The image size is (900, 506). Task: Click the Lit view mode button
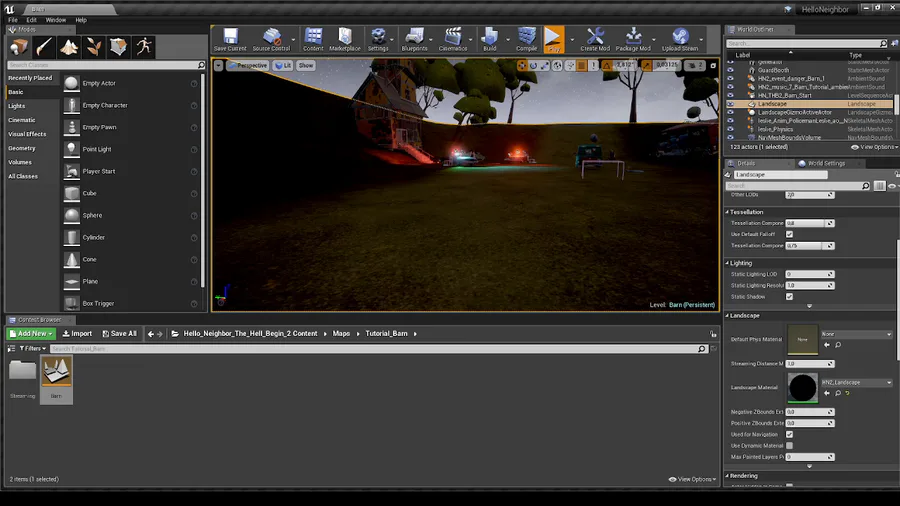283,65
